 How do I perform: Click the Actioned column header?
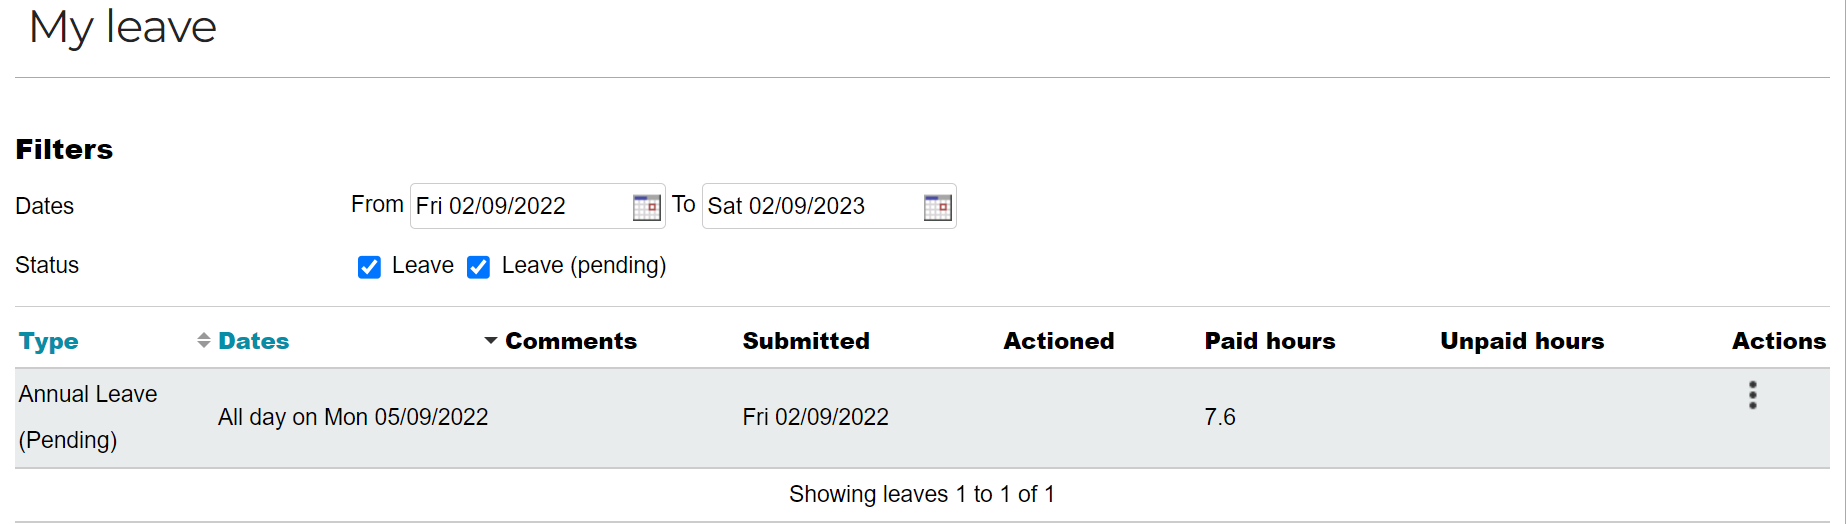pyautogui.click(x=1059, y=341)
